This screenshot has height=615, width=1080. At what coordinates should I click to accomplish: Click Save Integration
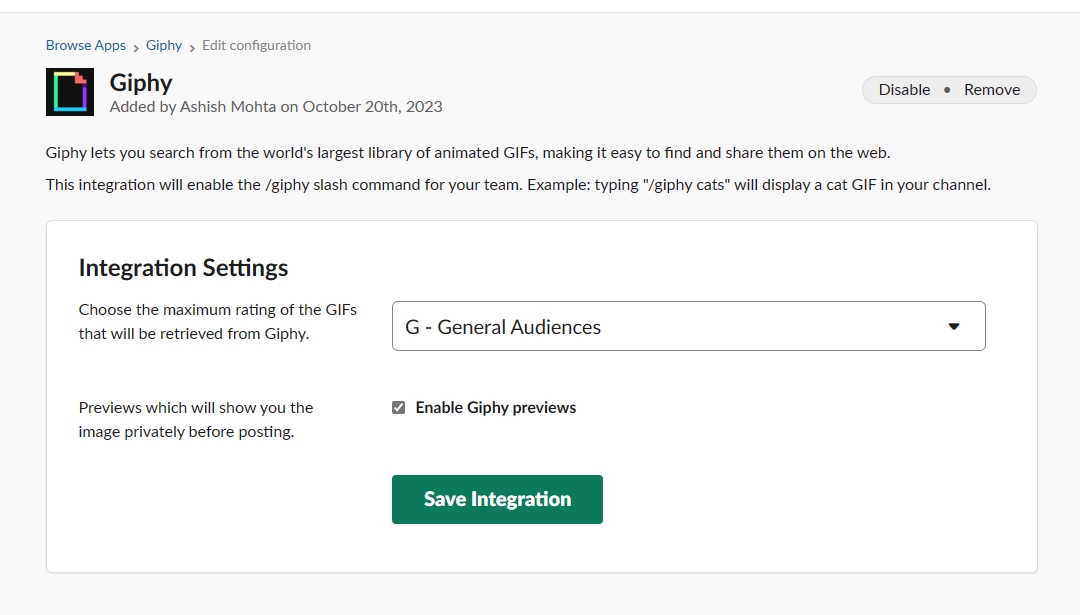coord(497,499)
